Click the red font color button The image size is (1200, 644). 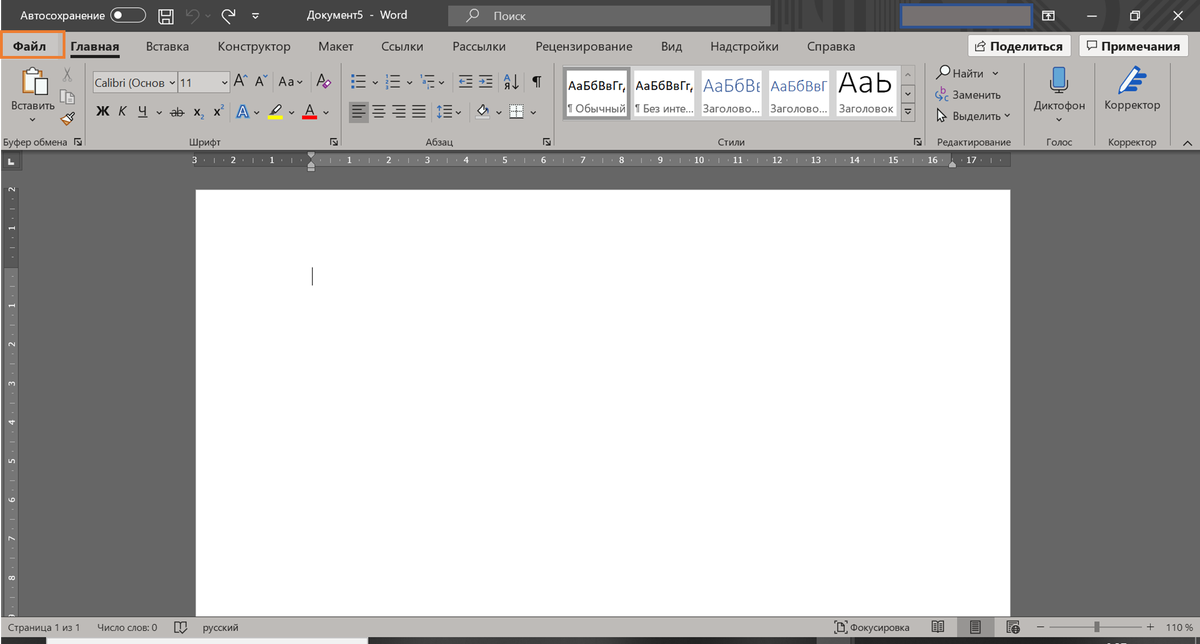tap(309, 112)
